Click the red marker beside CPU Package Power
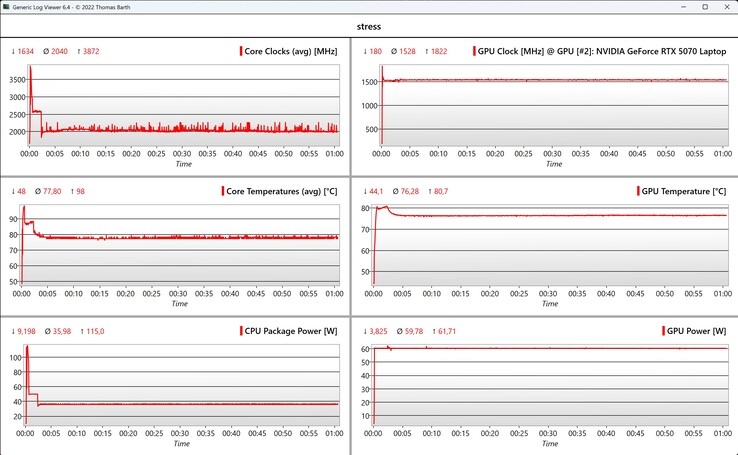 (x=241, y=330)
